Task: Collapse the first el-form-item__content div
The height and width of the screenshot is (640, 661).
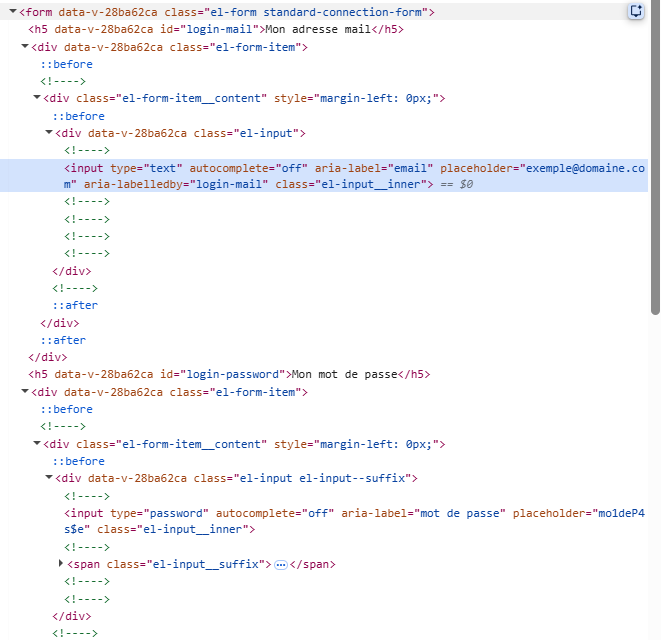Action: (37, 99)
